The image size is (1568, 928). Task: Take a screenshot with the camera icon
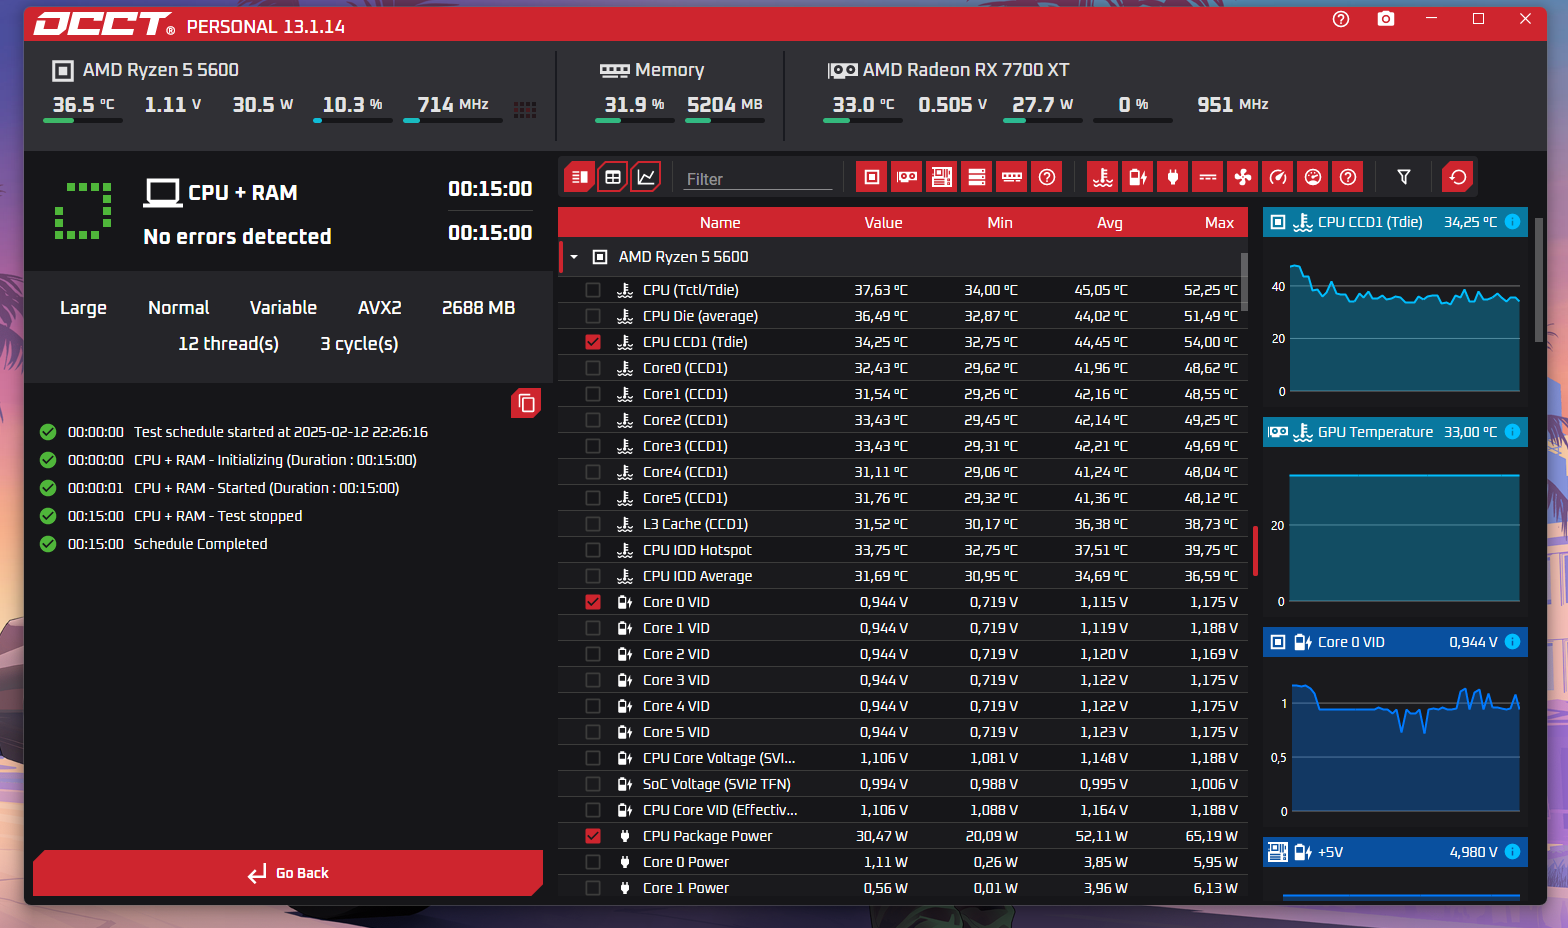[x=1386, y=19]
